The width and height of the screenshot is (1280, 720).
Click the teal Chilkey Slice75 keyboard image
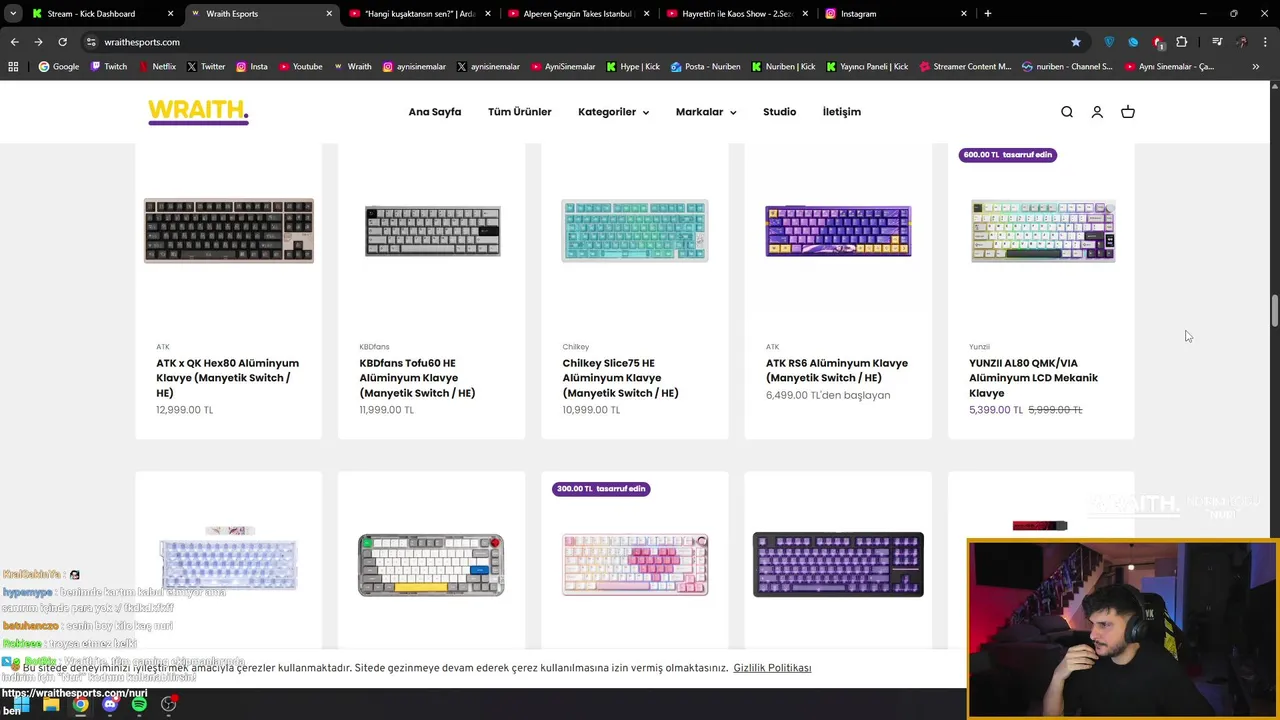coord(635,231)
